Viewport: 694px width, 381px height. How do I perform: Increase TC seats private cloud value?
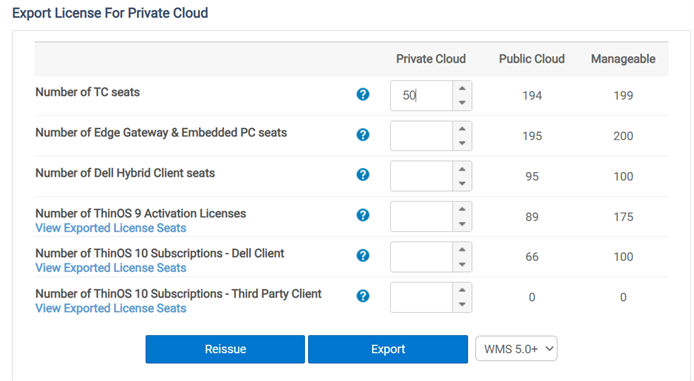(x=462, y=89)
